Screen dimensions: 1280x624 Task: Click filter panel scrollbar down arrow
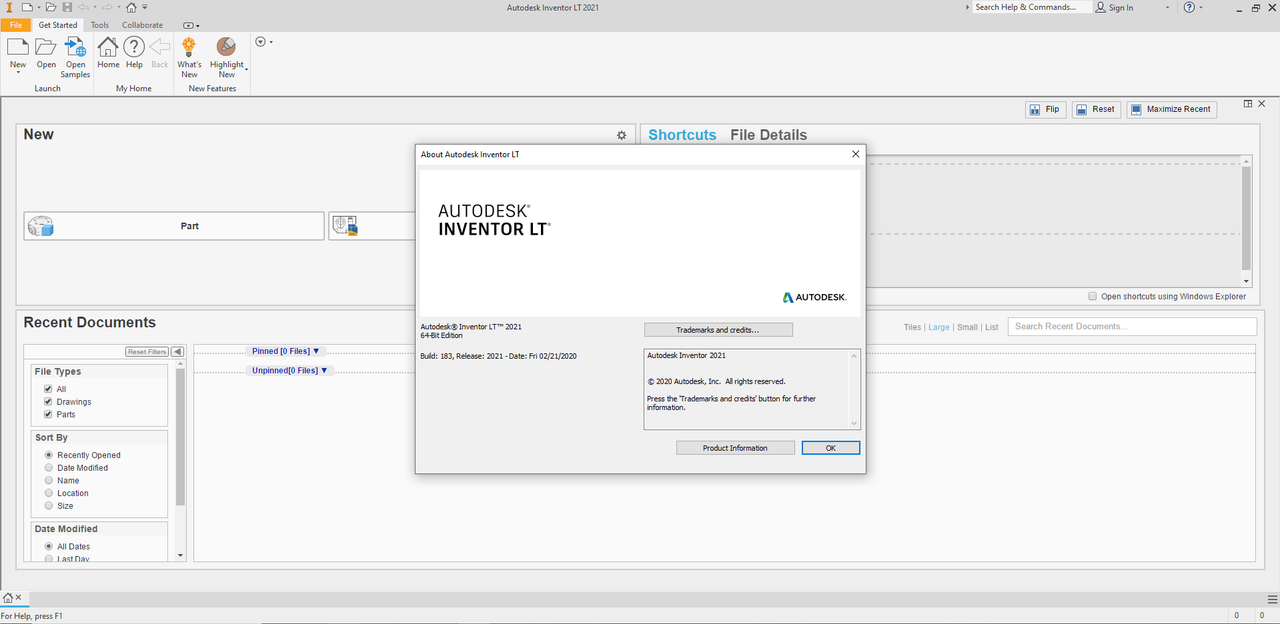click(180, 555)
